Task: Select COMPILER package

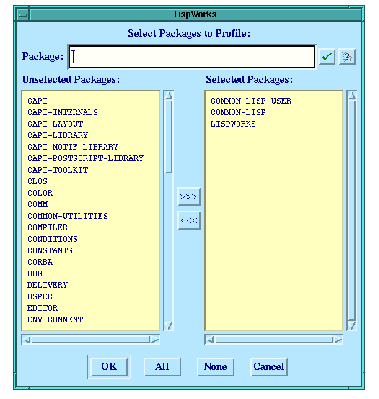Action: (x=47, y=227)
